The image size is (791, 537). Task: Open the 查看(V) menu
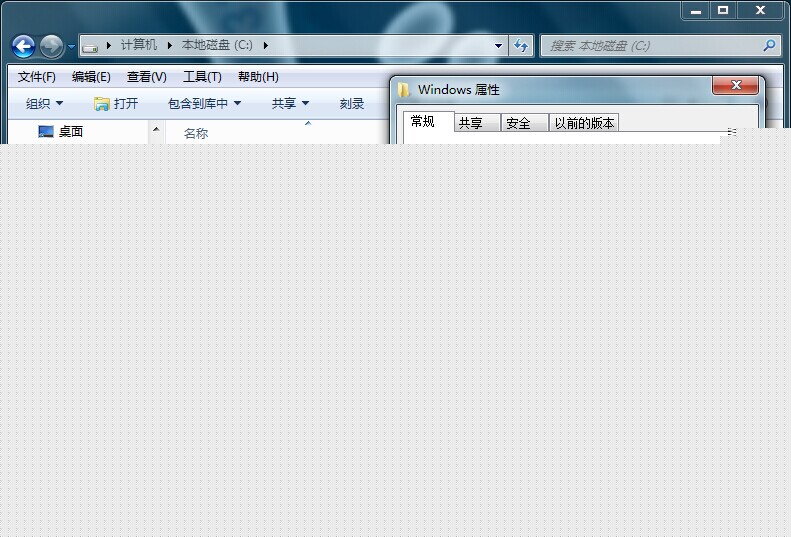coord(146,77)
